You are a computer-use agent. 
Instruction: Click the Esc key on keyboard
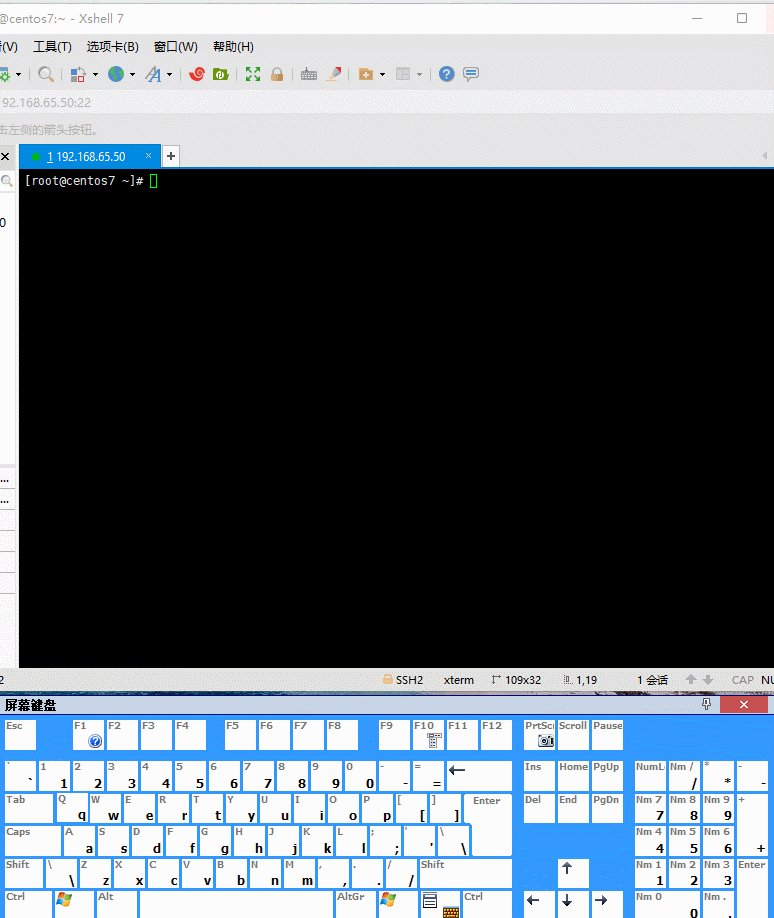point(20,734)
